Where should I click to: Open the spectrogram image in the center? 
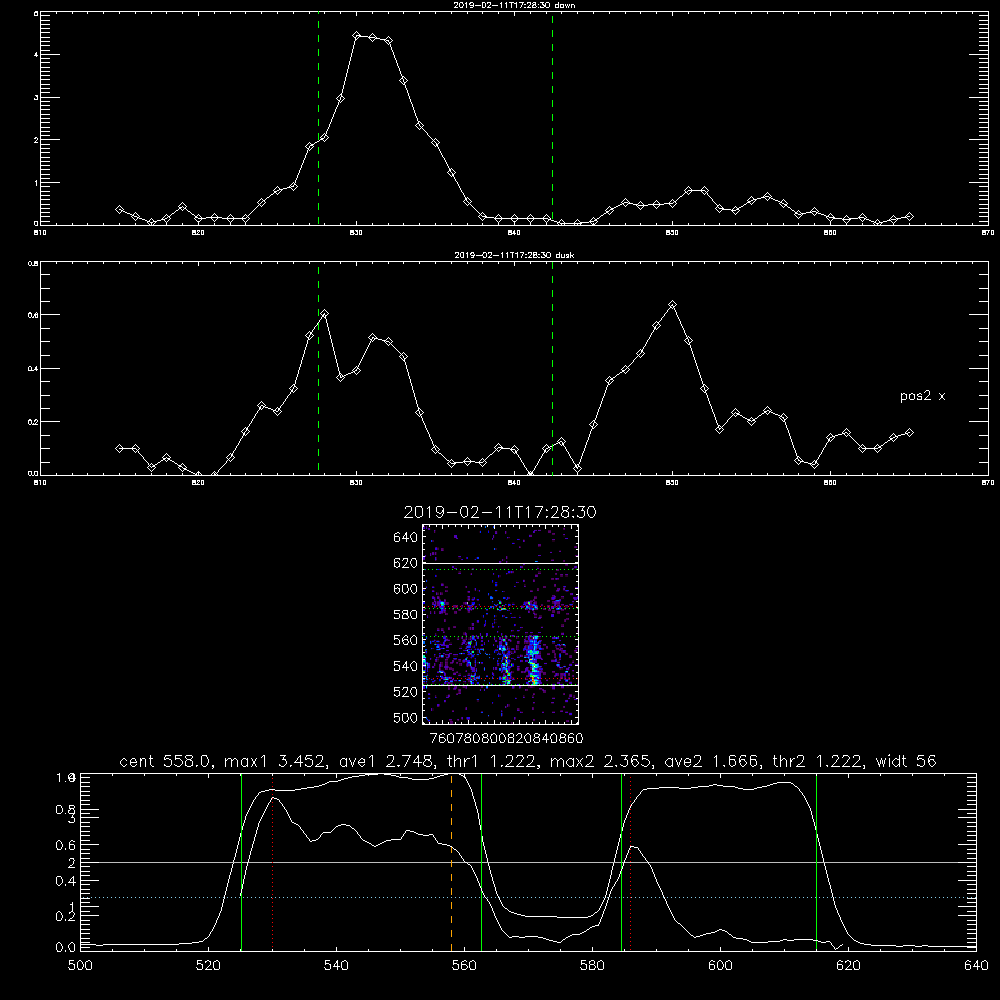click(501, 624)
